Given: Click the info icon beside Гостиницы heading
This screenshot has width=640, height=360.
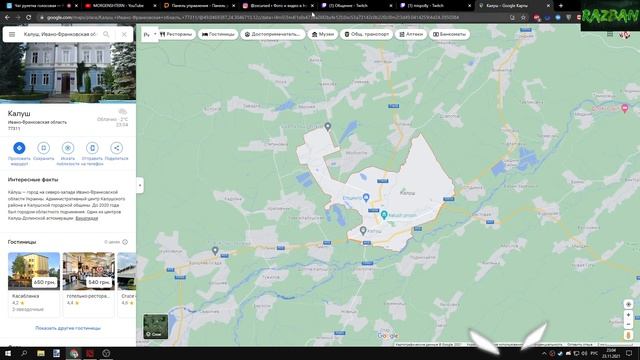Looking at the screenshot, I should 125,242.
